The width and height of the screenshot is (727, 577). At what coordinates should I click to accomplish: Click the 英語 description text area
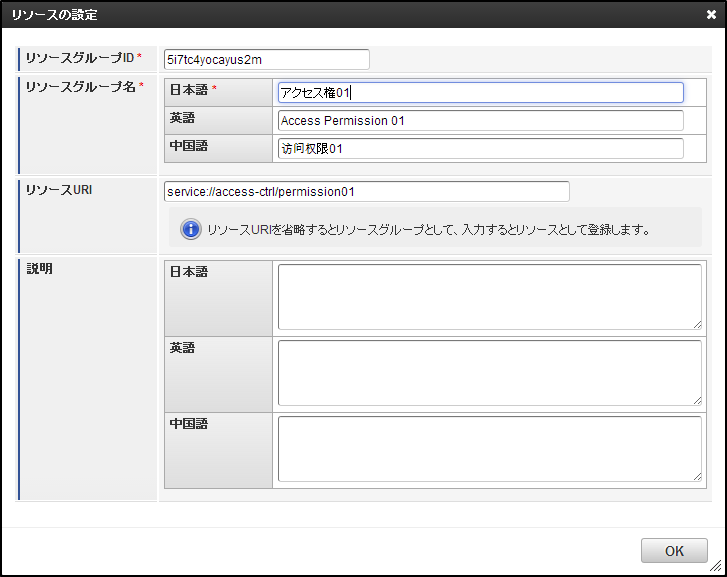click(x=489, y=372)
